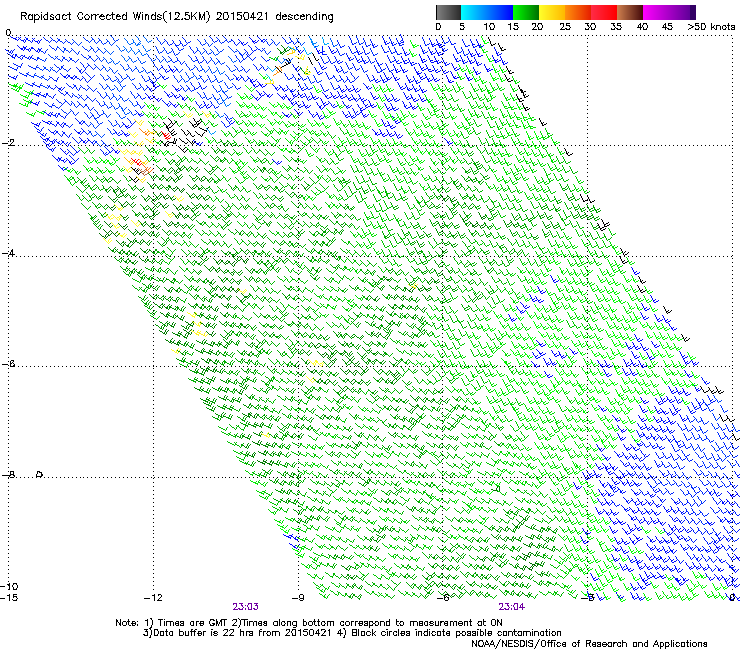Click the chart title 'Rapidsact Corrected Winds(12.5KM)'
Screen dimensions: 740x650
coord(115,17)
